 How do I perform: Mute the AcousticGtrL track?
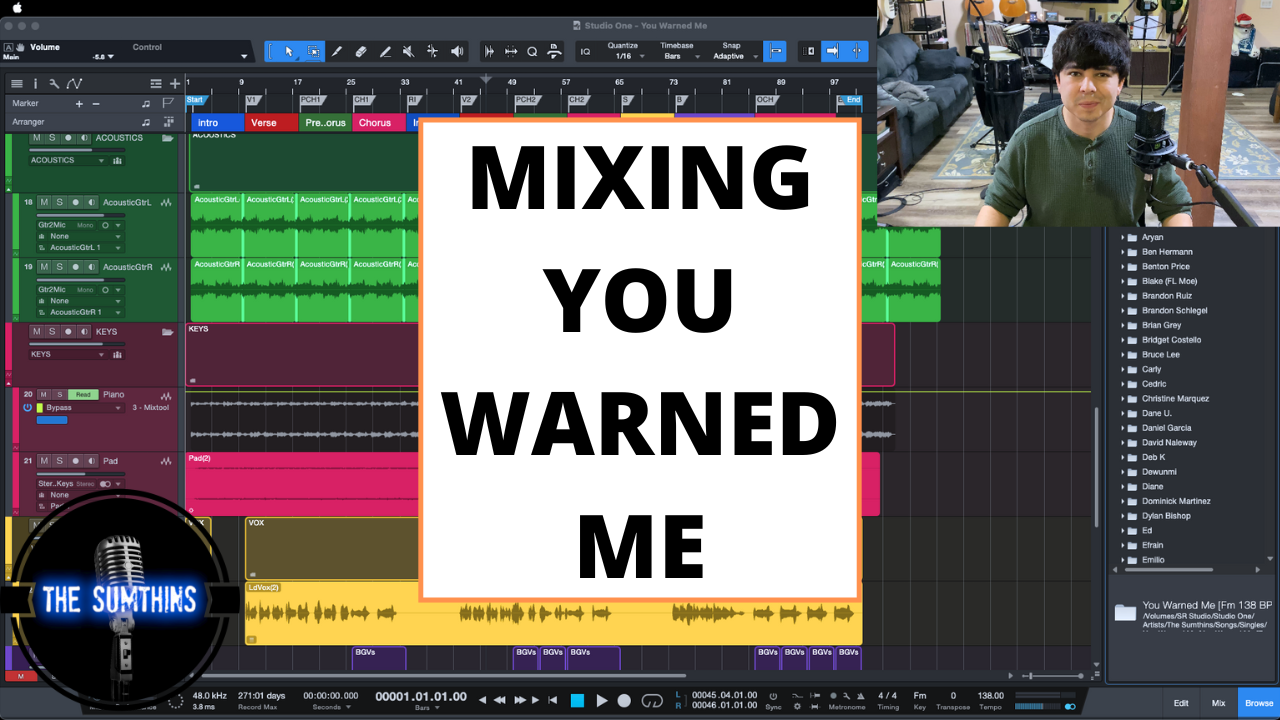[43, 202]
